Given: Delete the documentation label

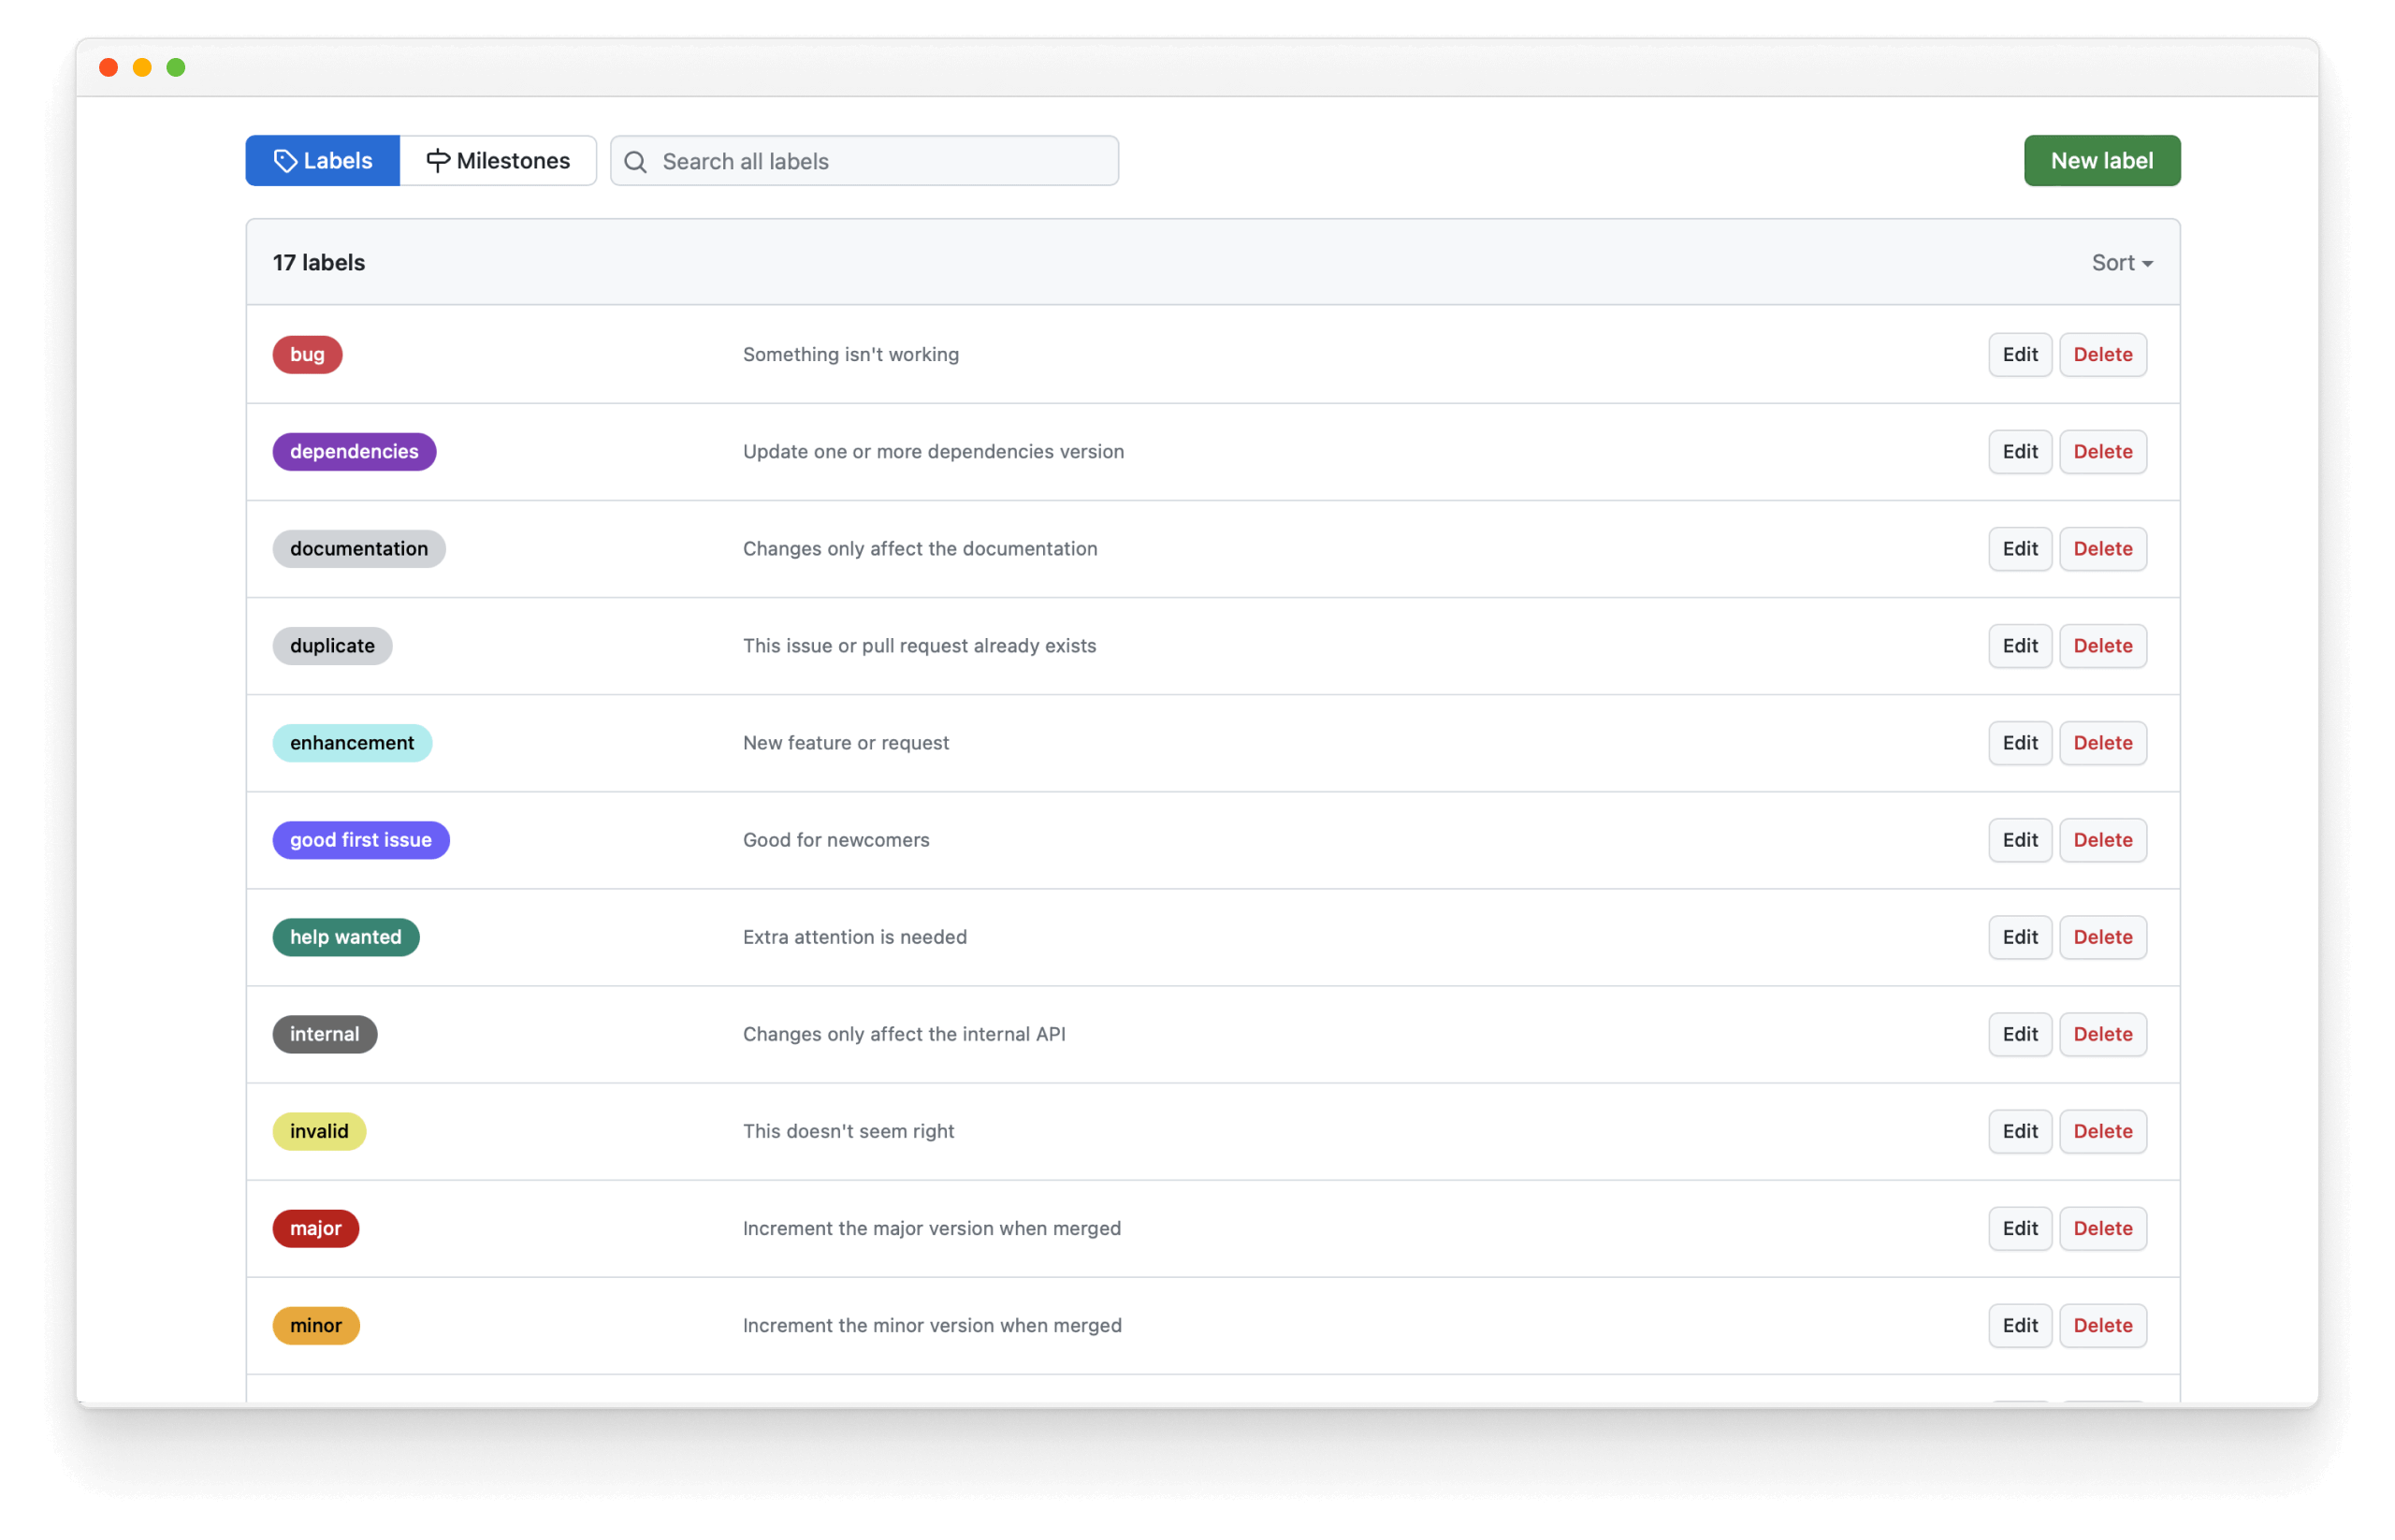Looking at the screenshot, I should click(2103, 548).
